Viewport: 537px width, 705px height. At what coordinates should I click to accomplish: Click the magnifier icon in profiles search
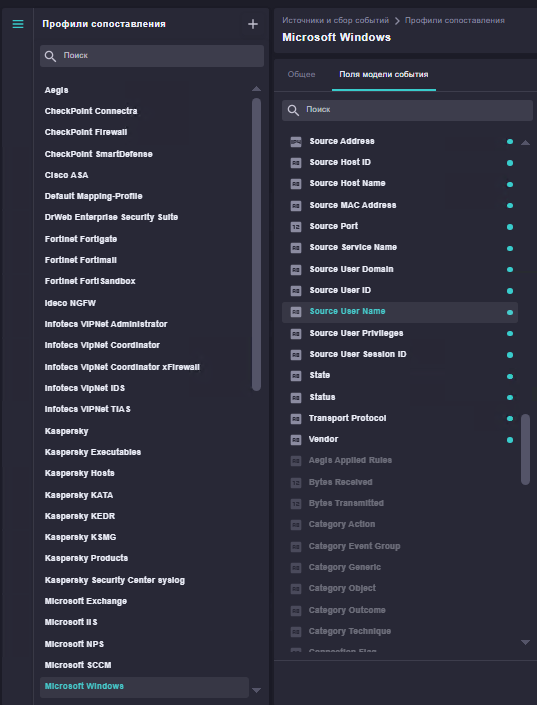coord(50,56)
